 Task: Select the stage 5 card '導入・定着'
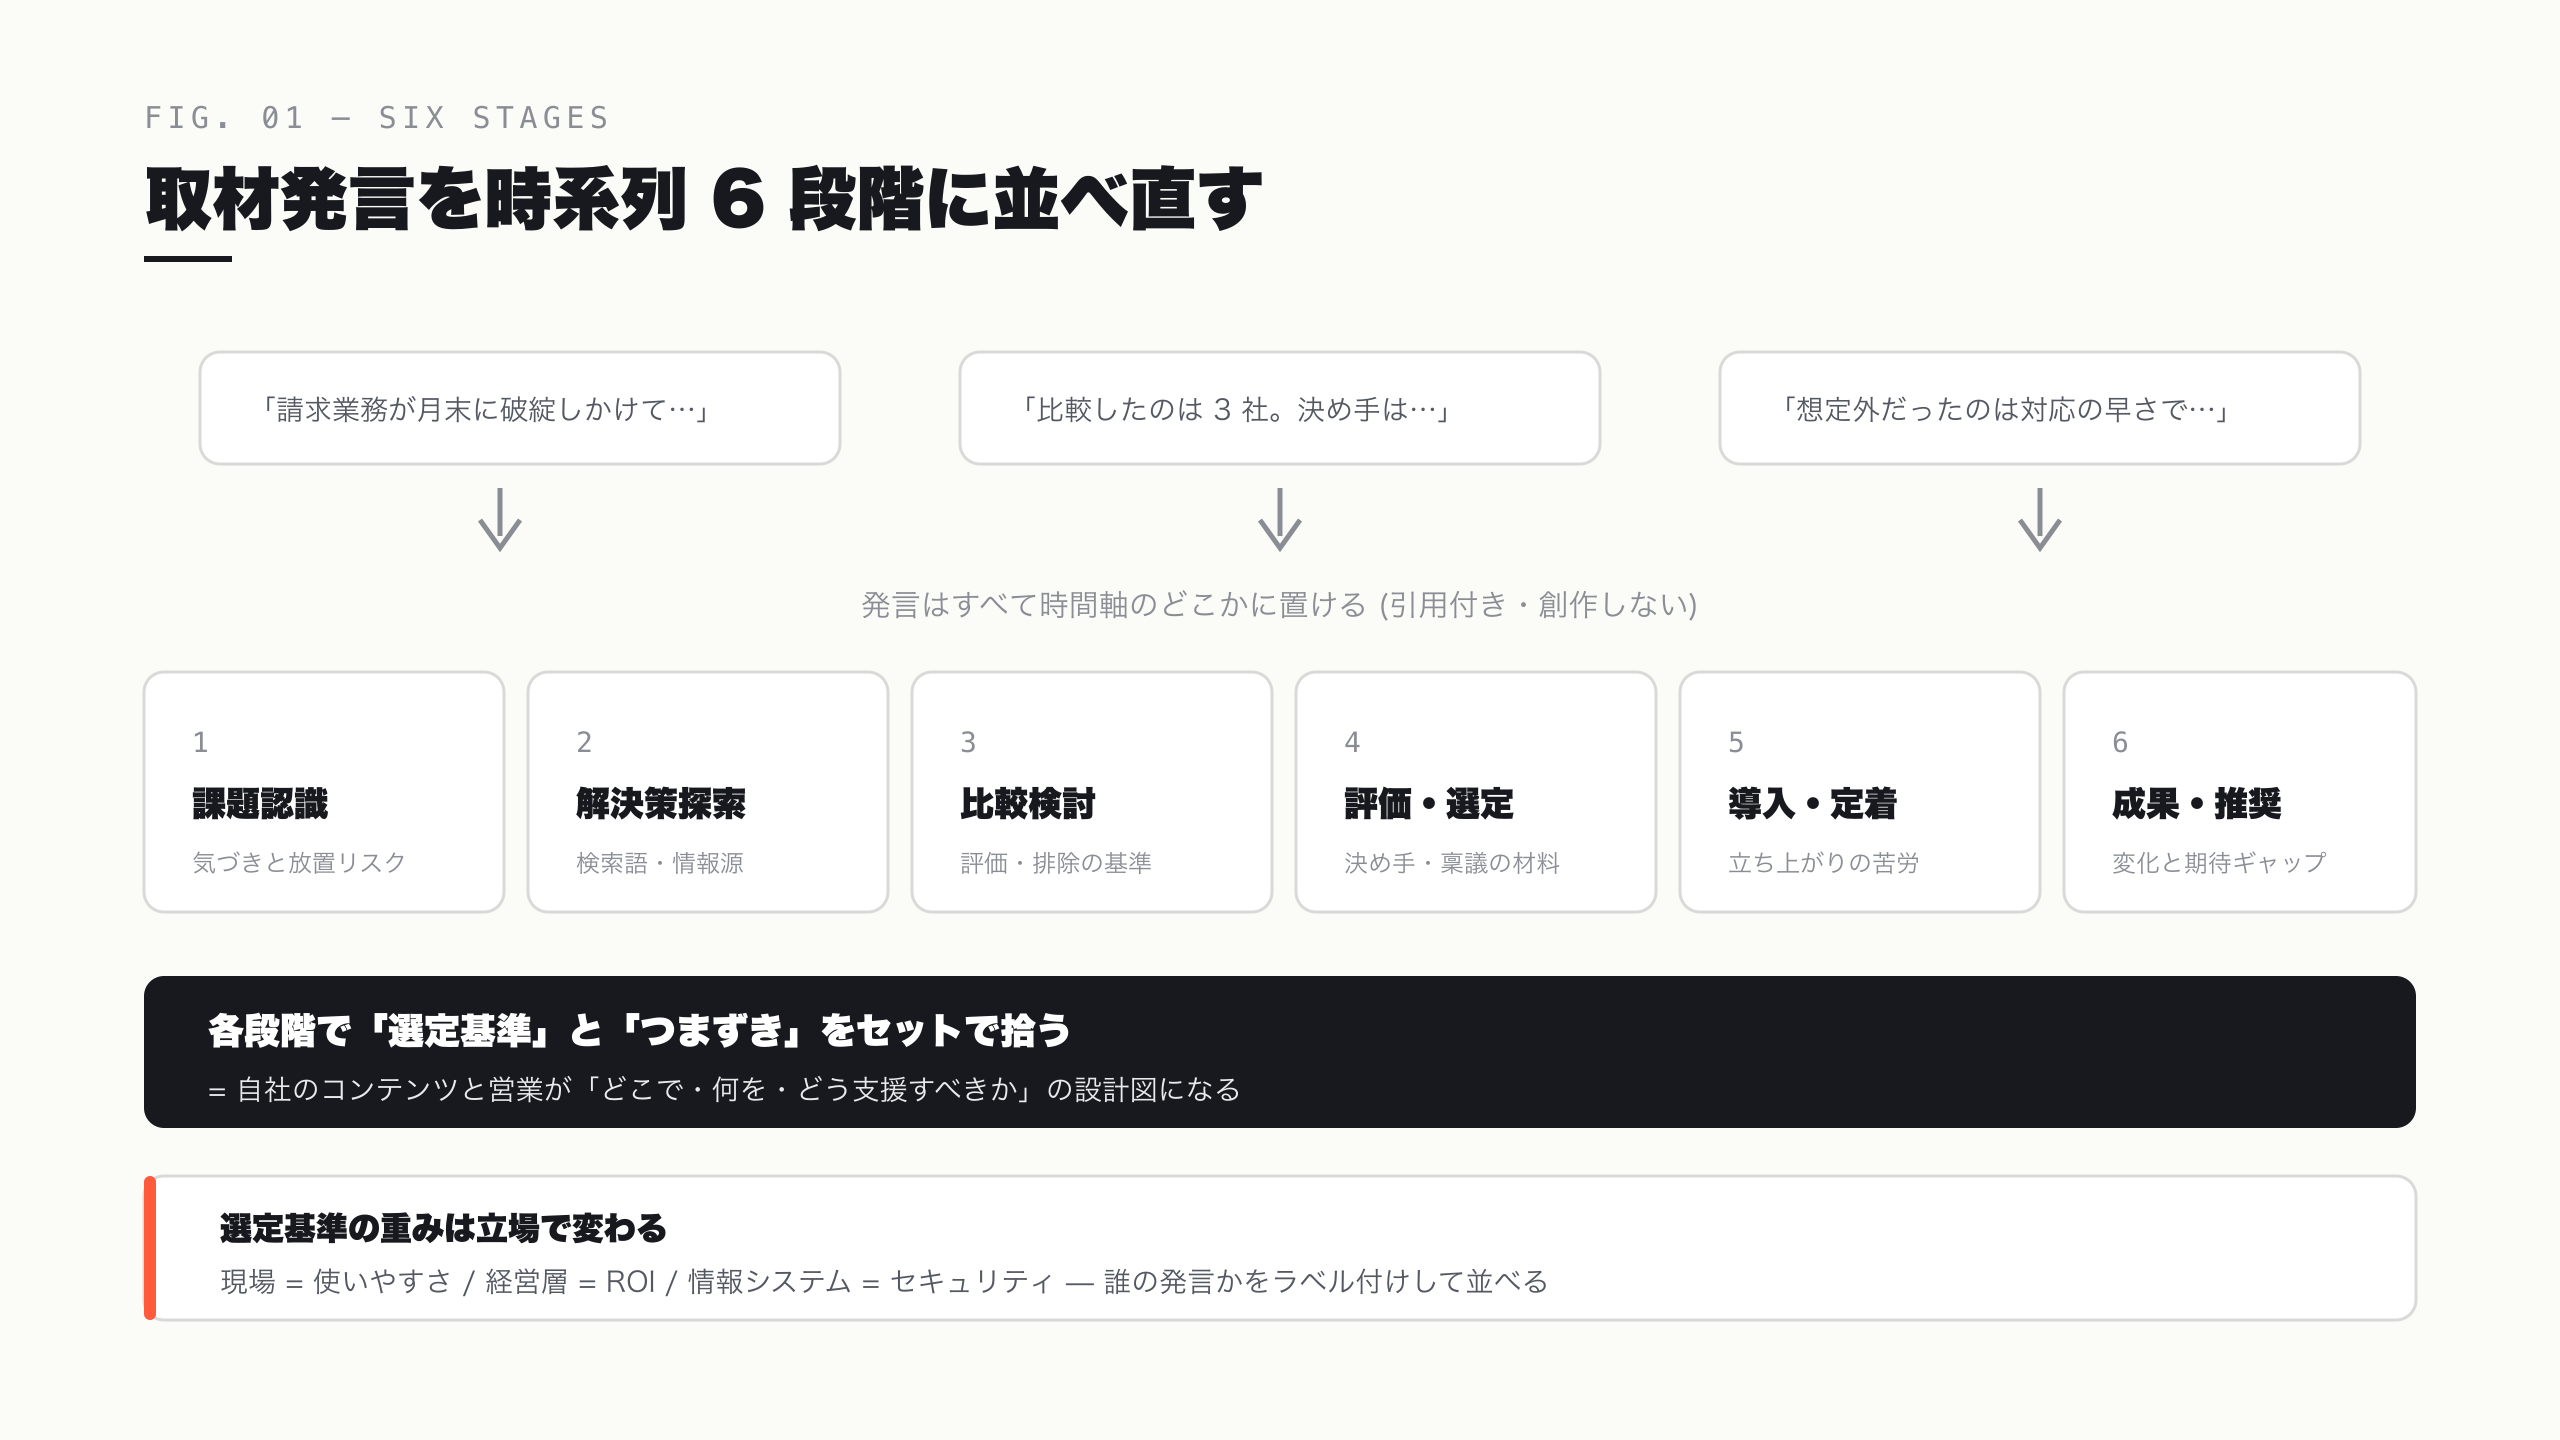click(x=1860, y=792)
